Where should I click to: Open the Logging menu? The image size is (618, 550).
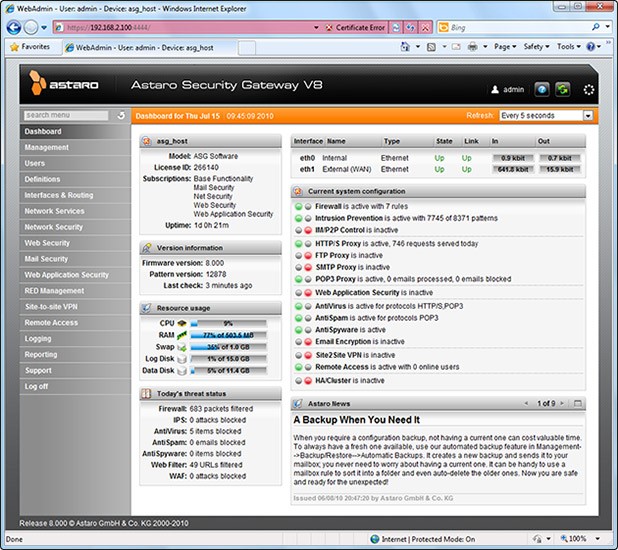pyautogui.click(x=75, y=339)
